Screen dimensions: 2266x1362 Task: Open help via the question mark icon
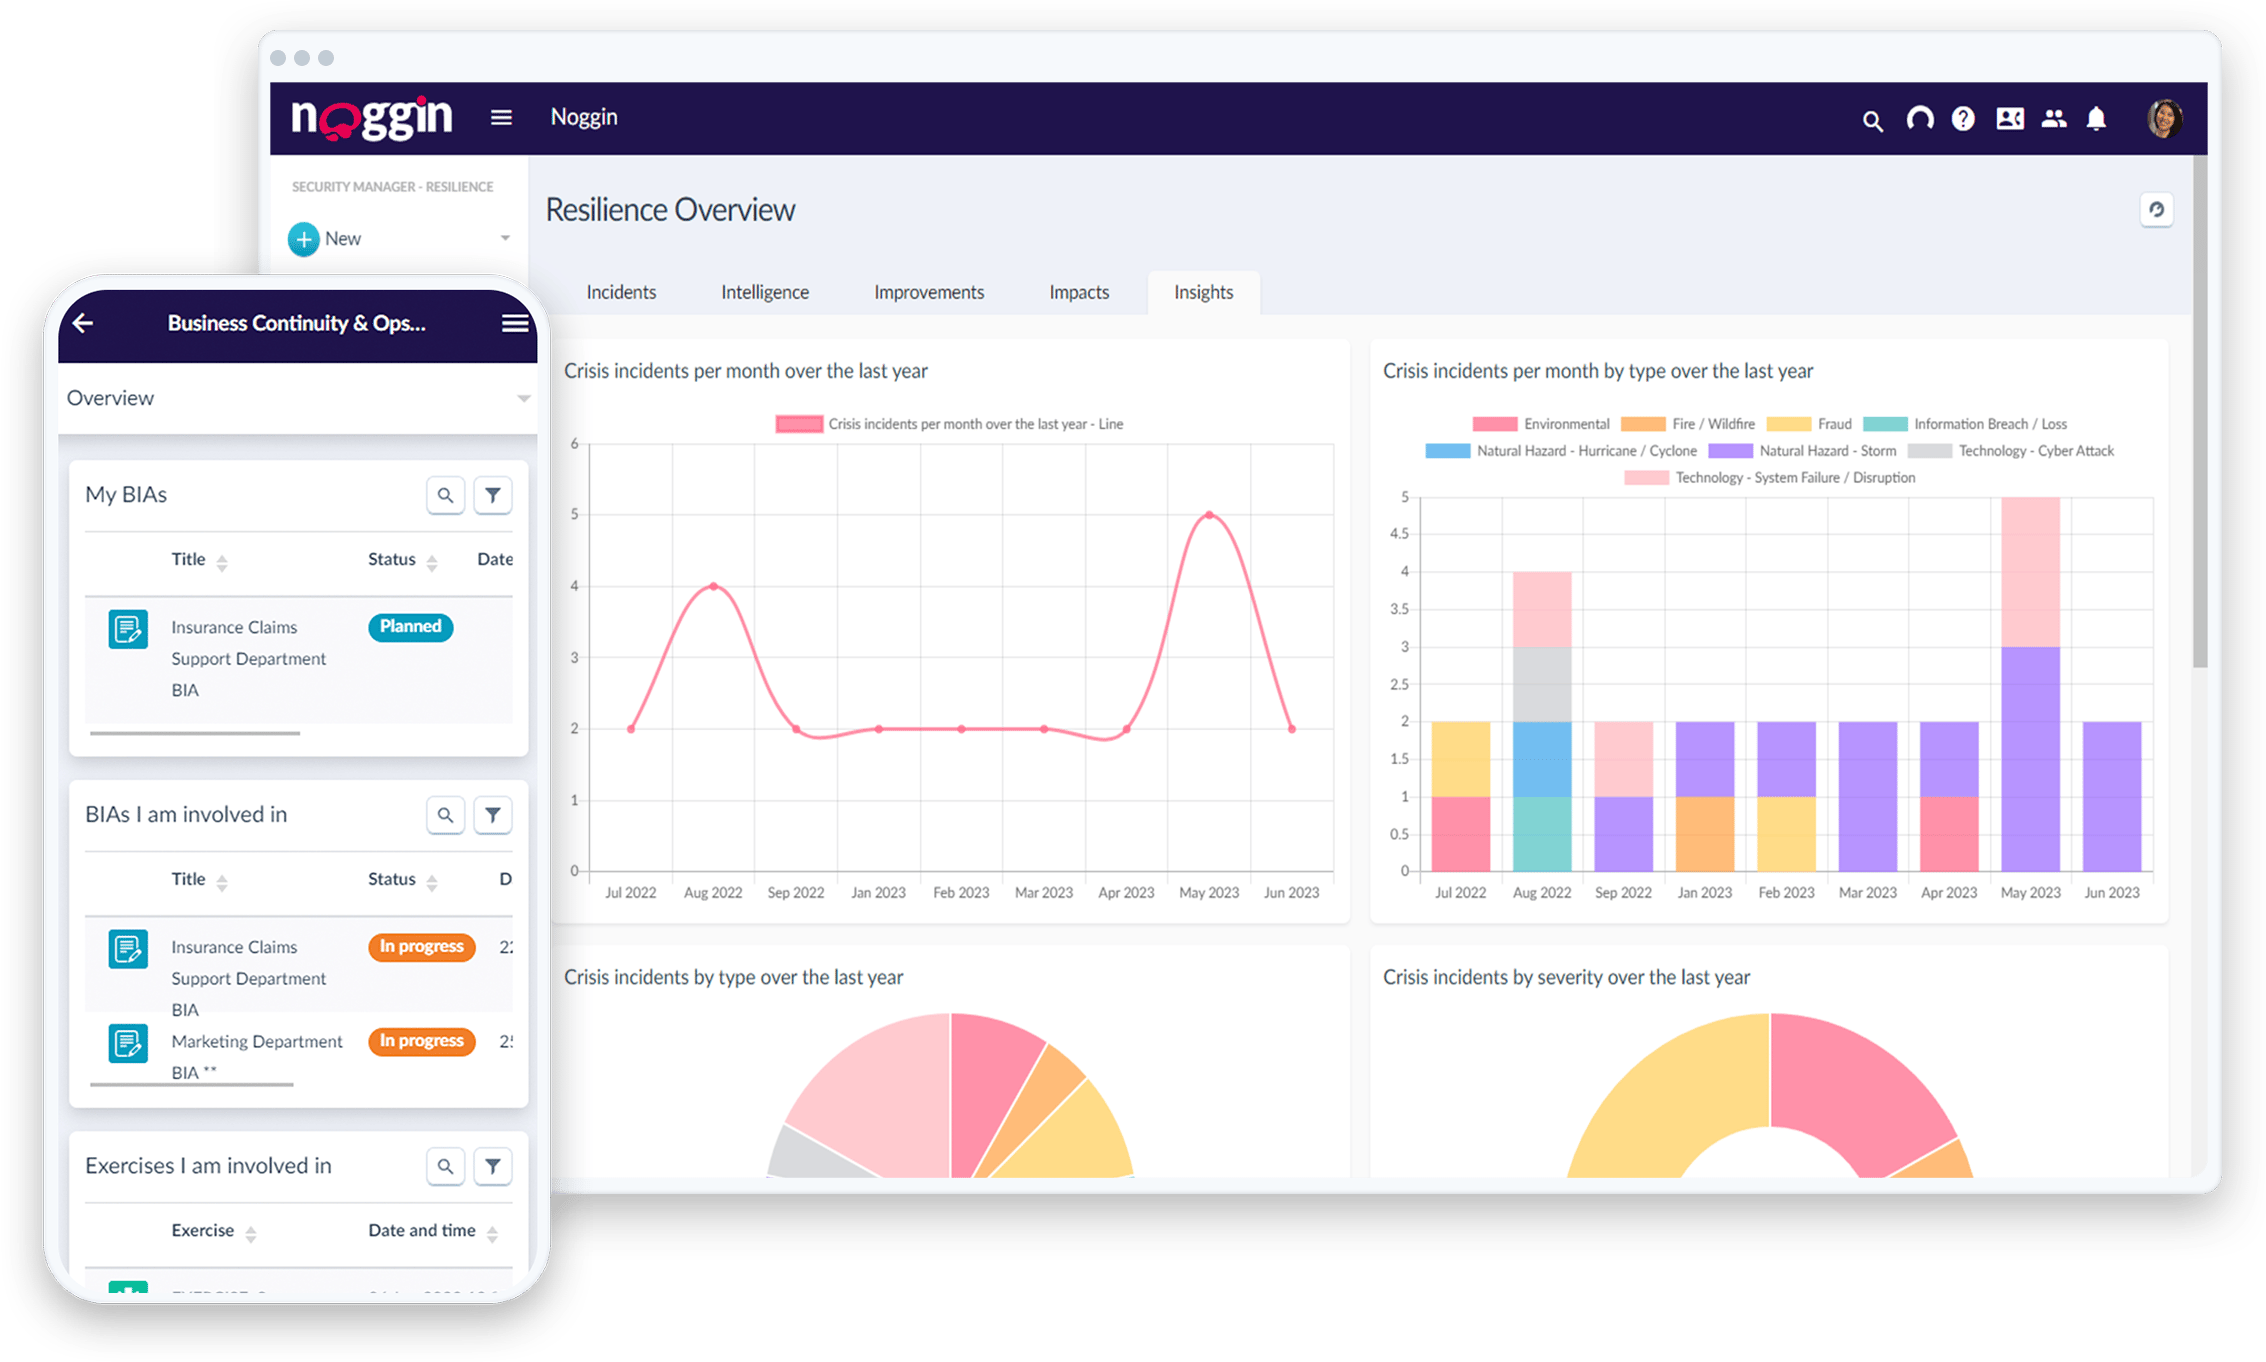1963,119
